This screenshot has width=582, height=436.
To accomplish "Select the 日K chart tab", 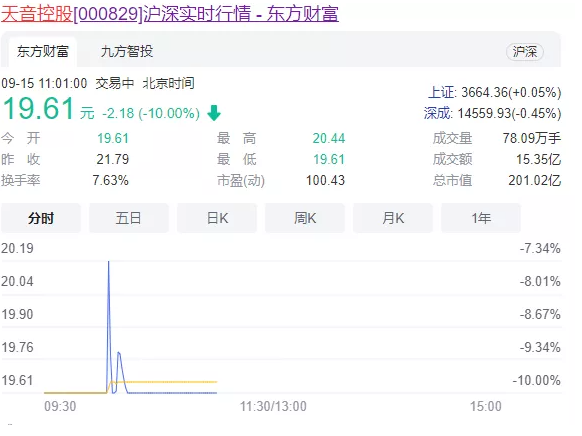I will pyautogui.click(x=217, y=218).
